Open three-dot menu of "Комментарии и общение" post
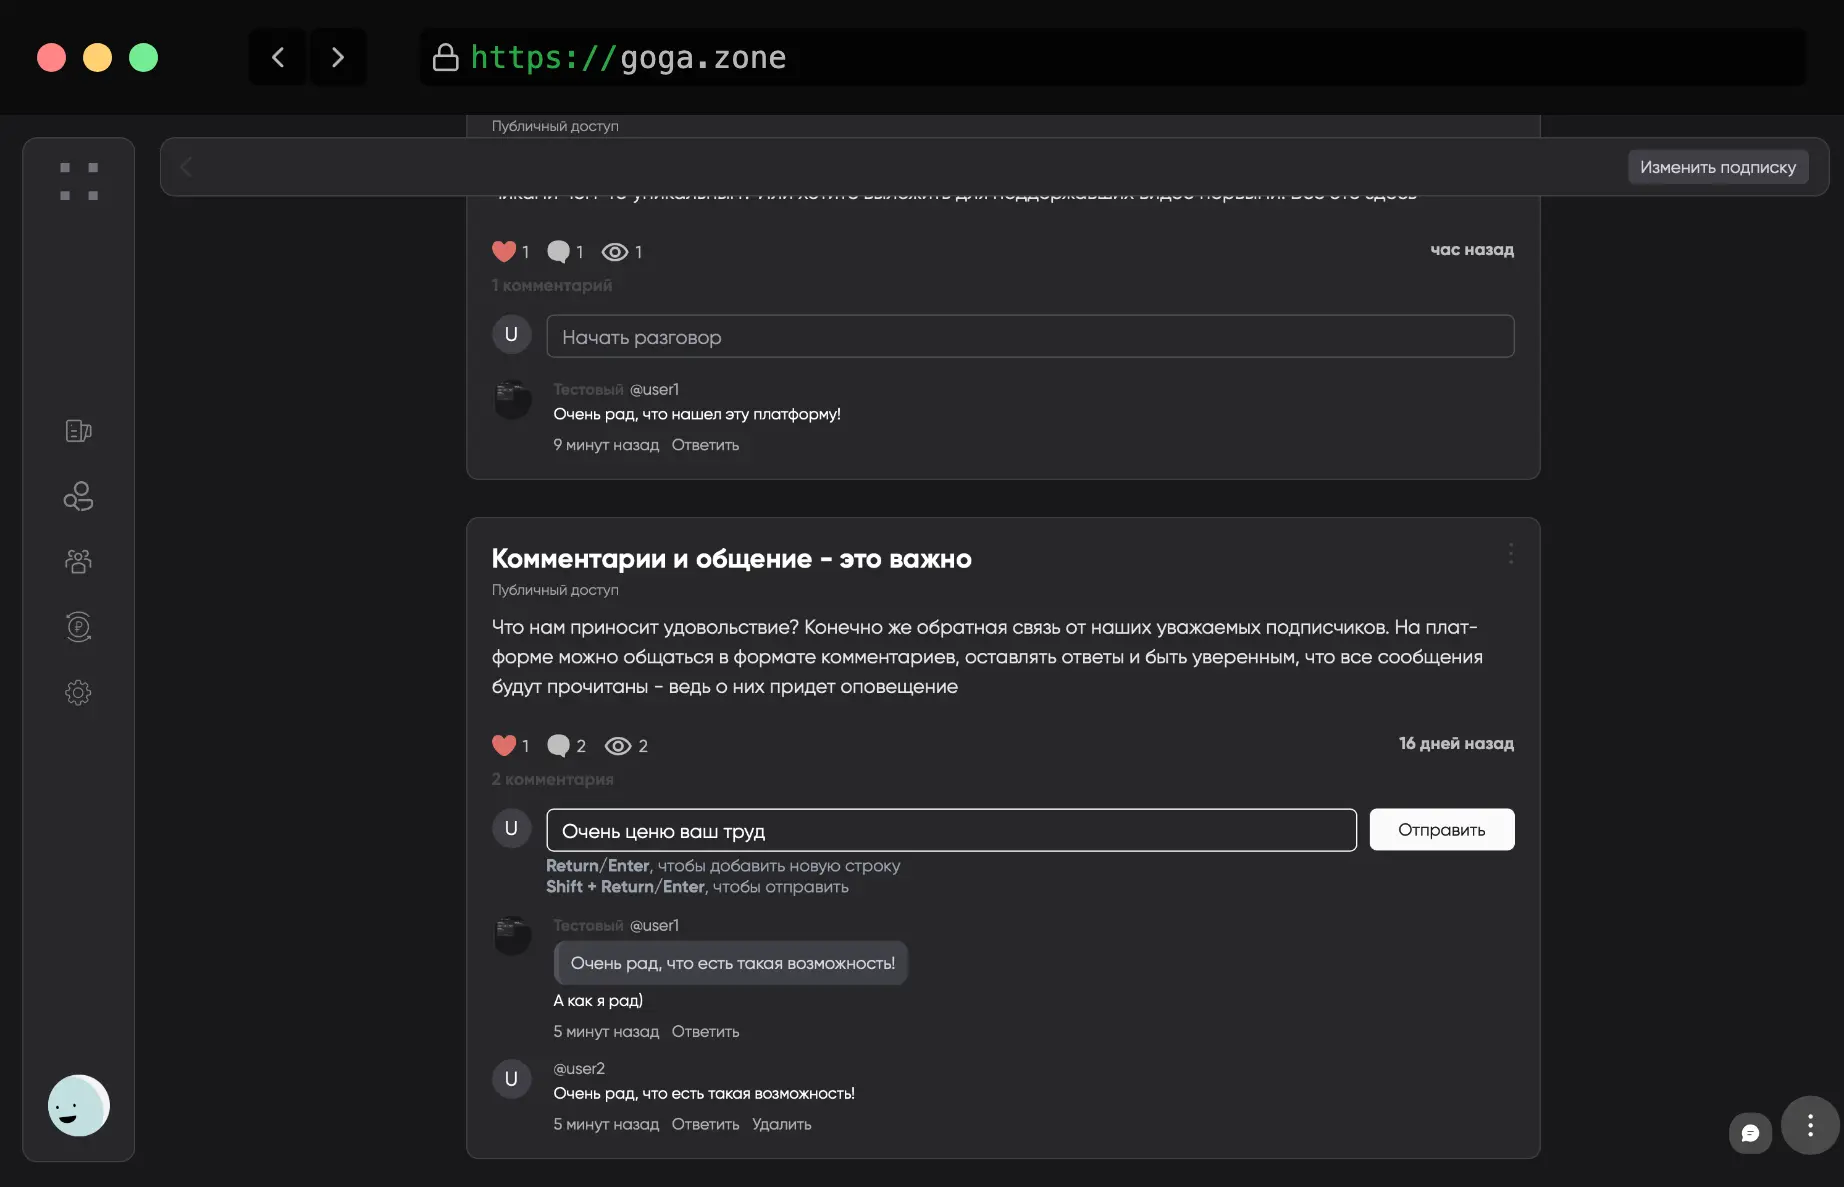Viewport: 1844px width, 1187px height. click(x=1510, y=554)
